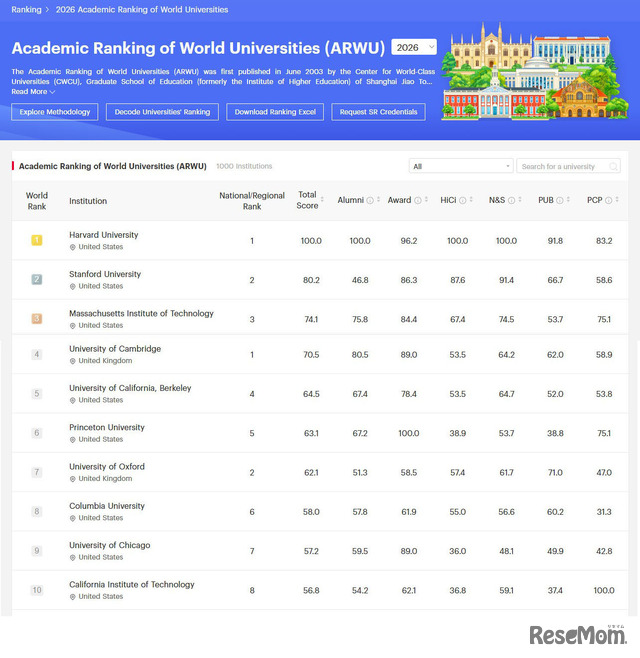
Task: Click Caltech PCP score 100.0
Action: pos(604,590)
